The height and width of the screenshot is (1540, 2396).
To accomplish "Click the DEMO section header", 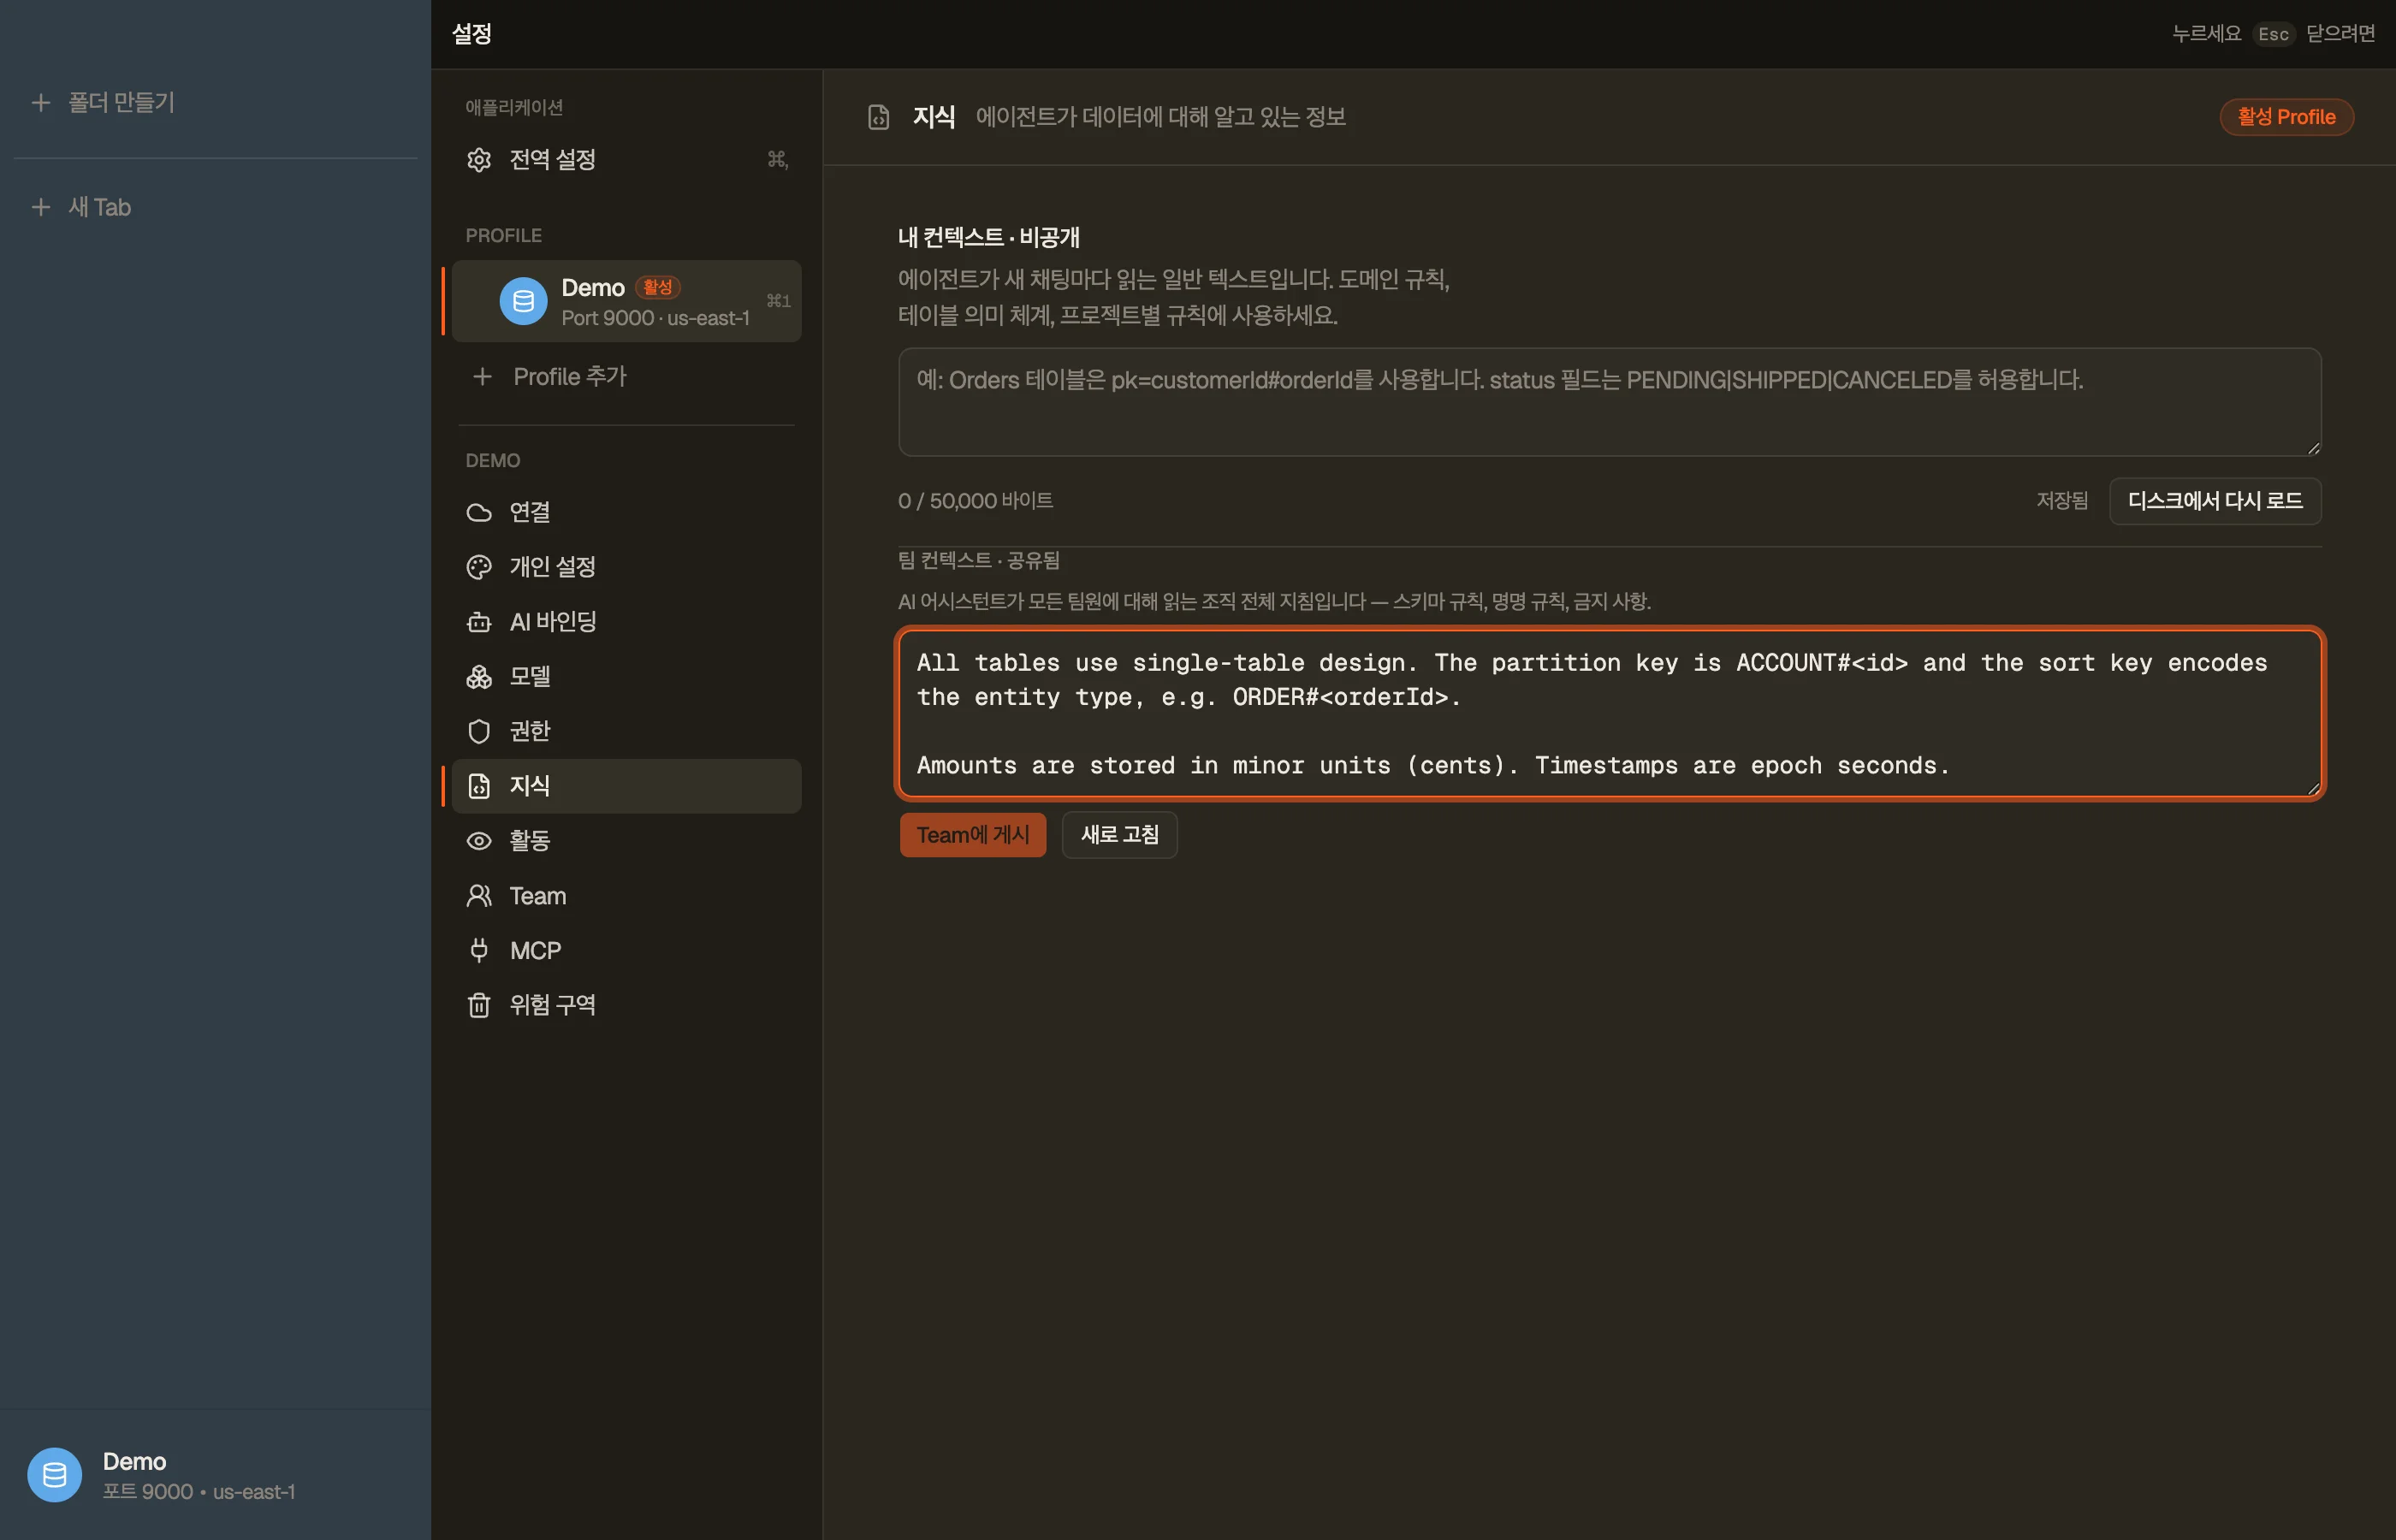I will (x=493, y=461).
